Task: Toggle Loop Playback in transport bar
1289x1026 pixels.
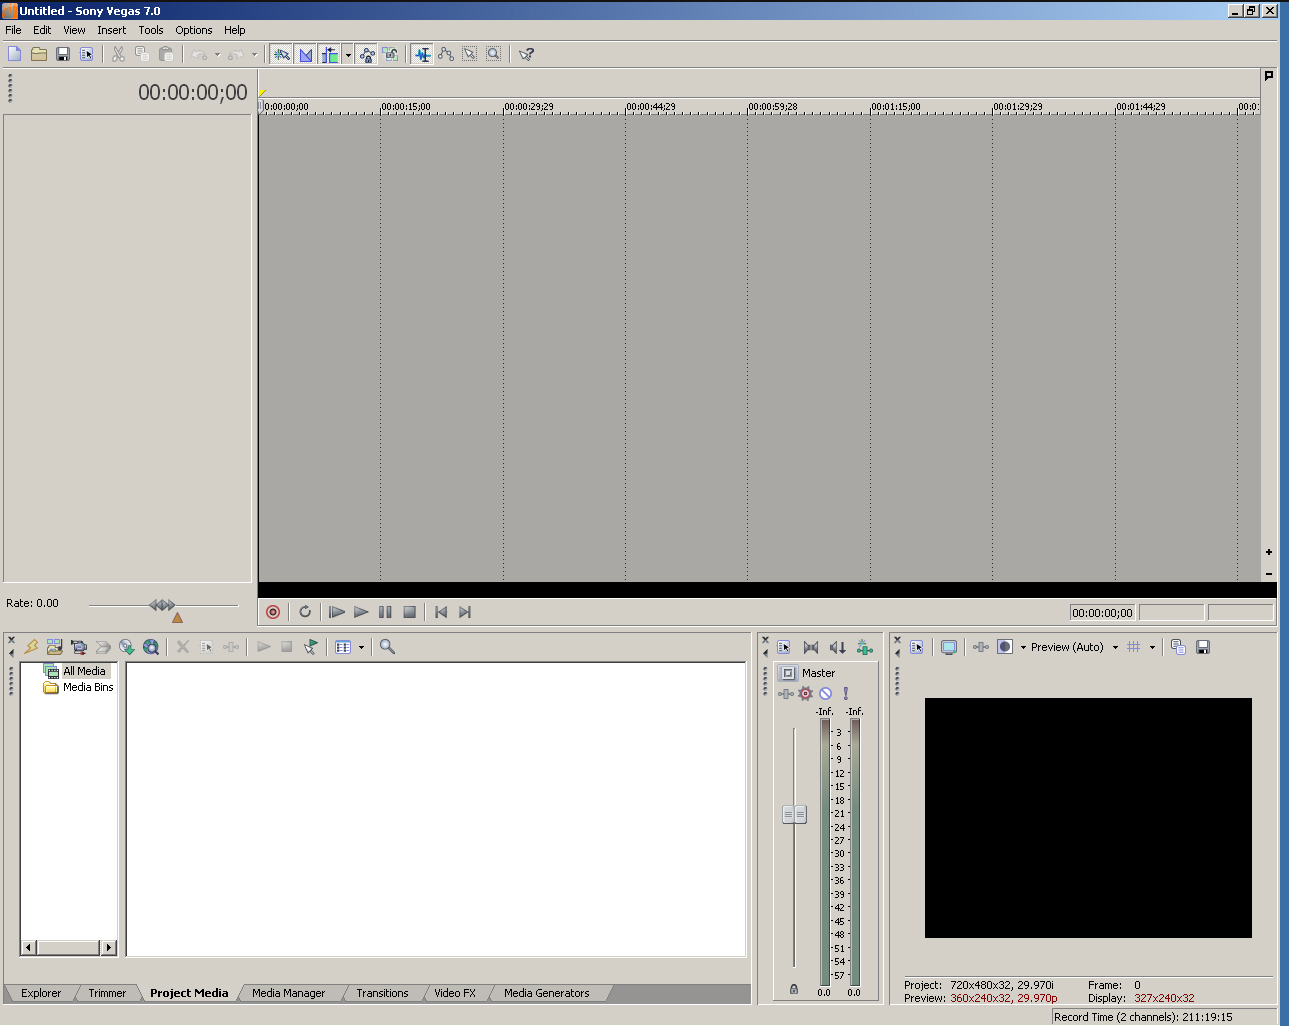Action: [305, 612]
